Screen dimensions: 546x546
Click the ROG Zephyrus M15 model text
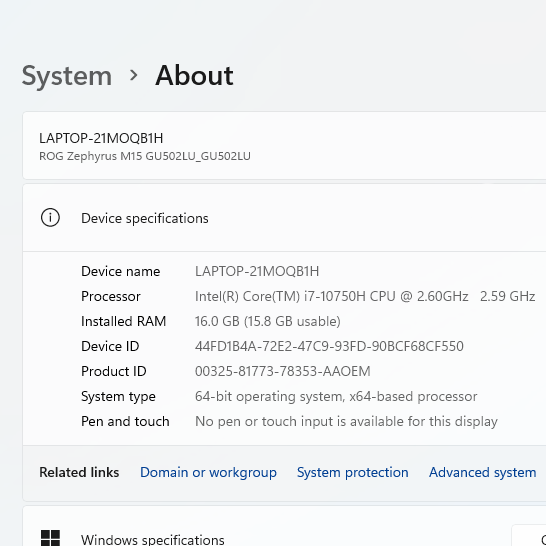click(145, 156)
